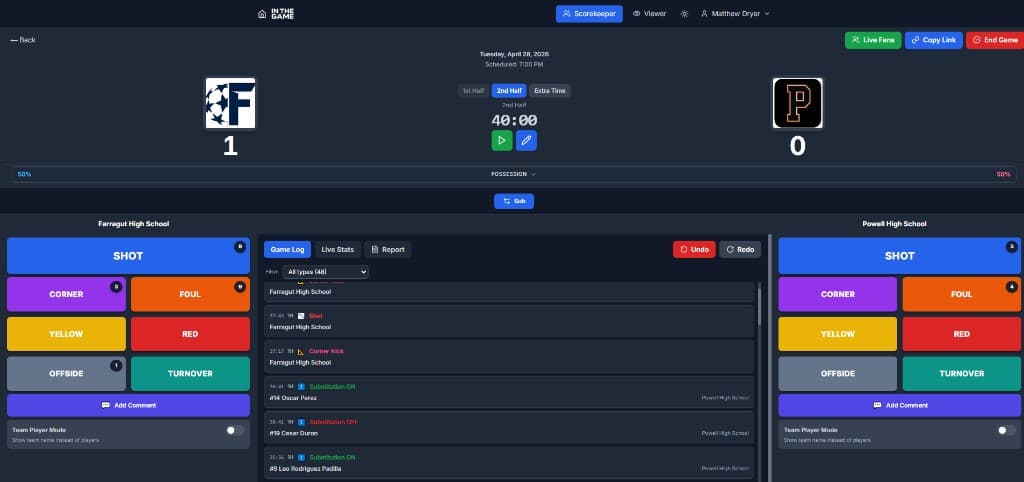The image size is (1024, 482).
Task: Switch to Viewer mode
Action: click(x=649, y=14)
